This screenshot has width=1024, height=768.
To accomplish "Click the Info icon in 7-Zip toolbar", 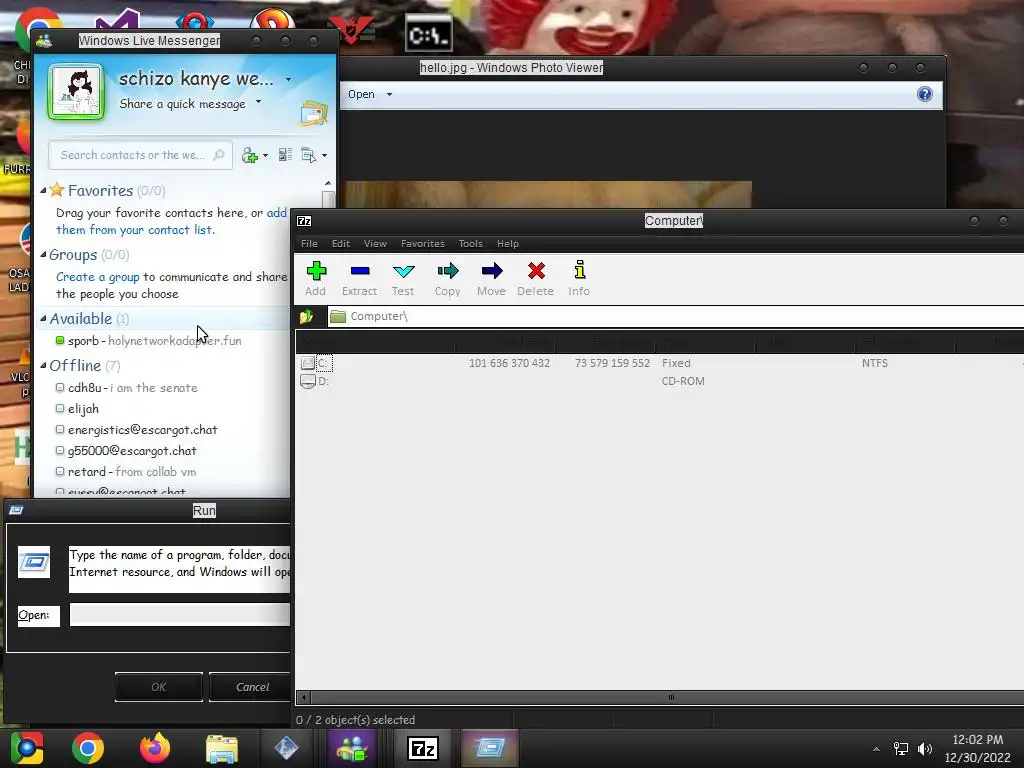I will [x=579, y=278].
